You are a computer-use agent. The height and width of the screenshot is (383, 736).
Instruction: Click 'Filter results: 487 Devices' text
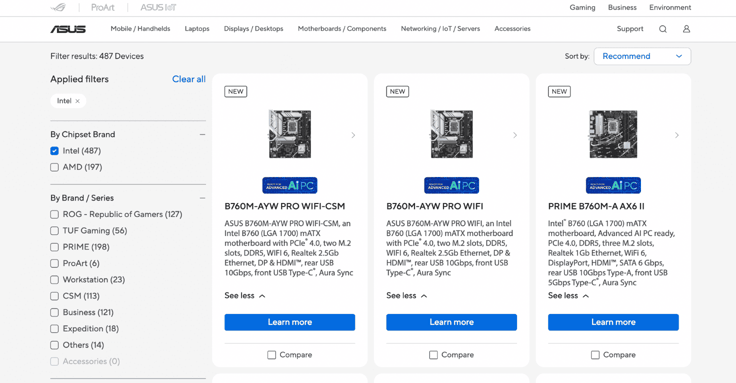pos(97,56)
